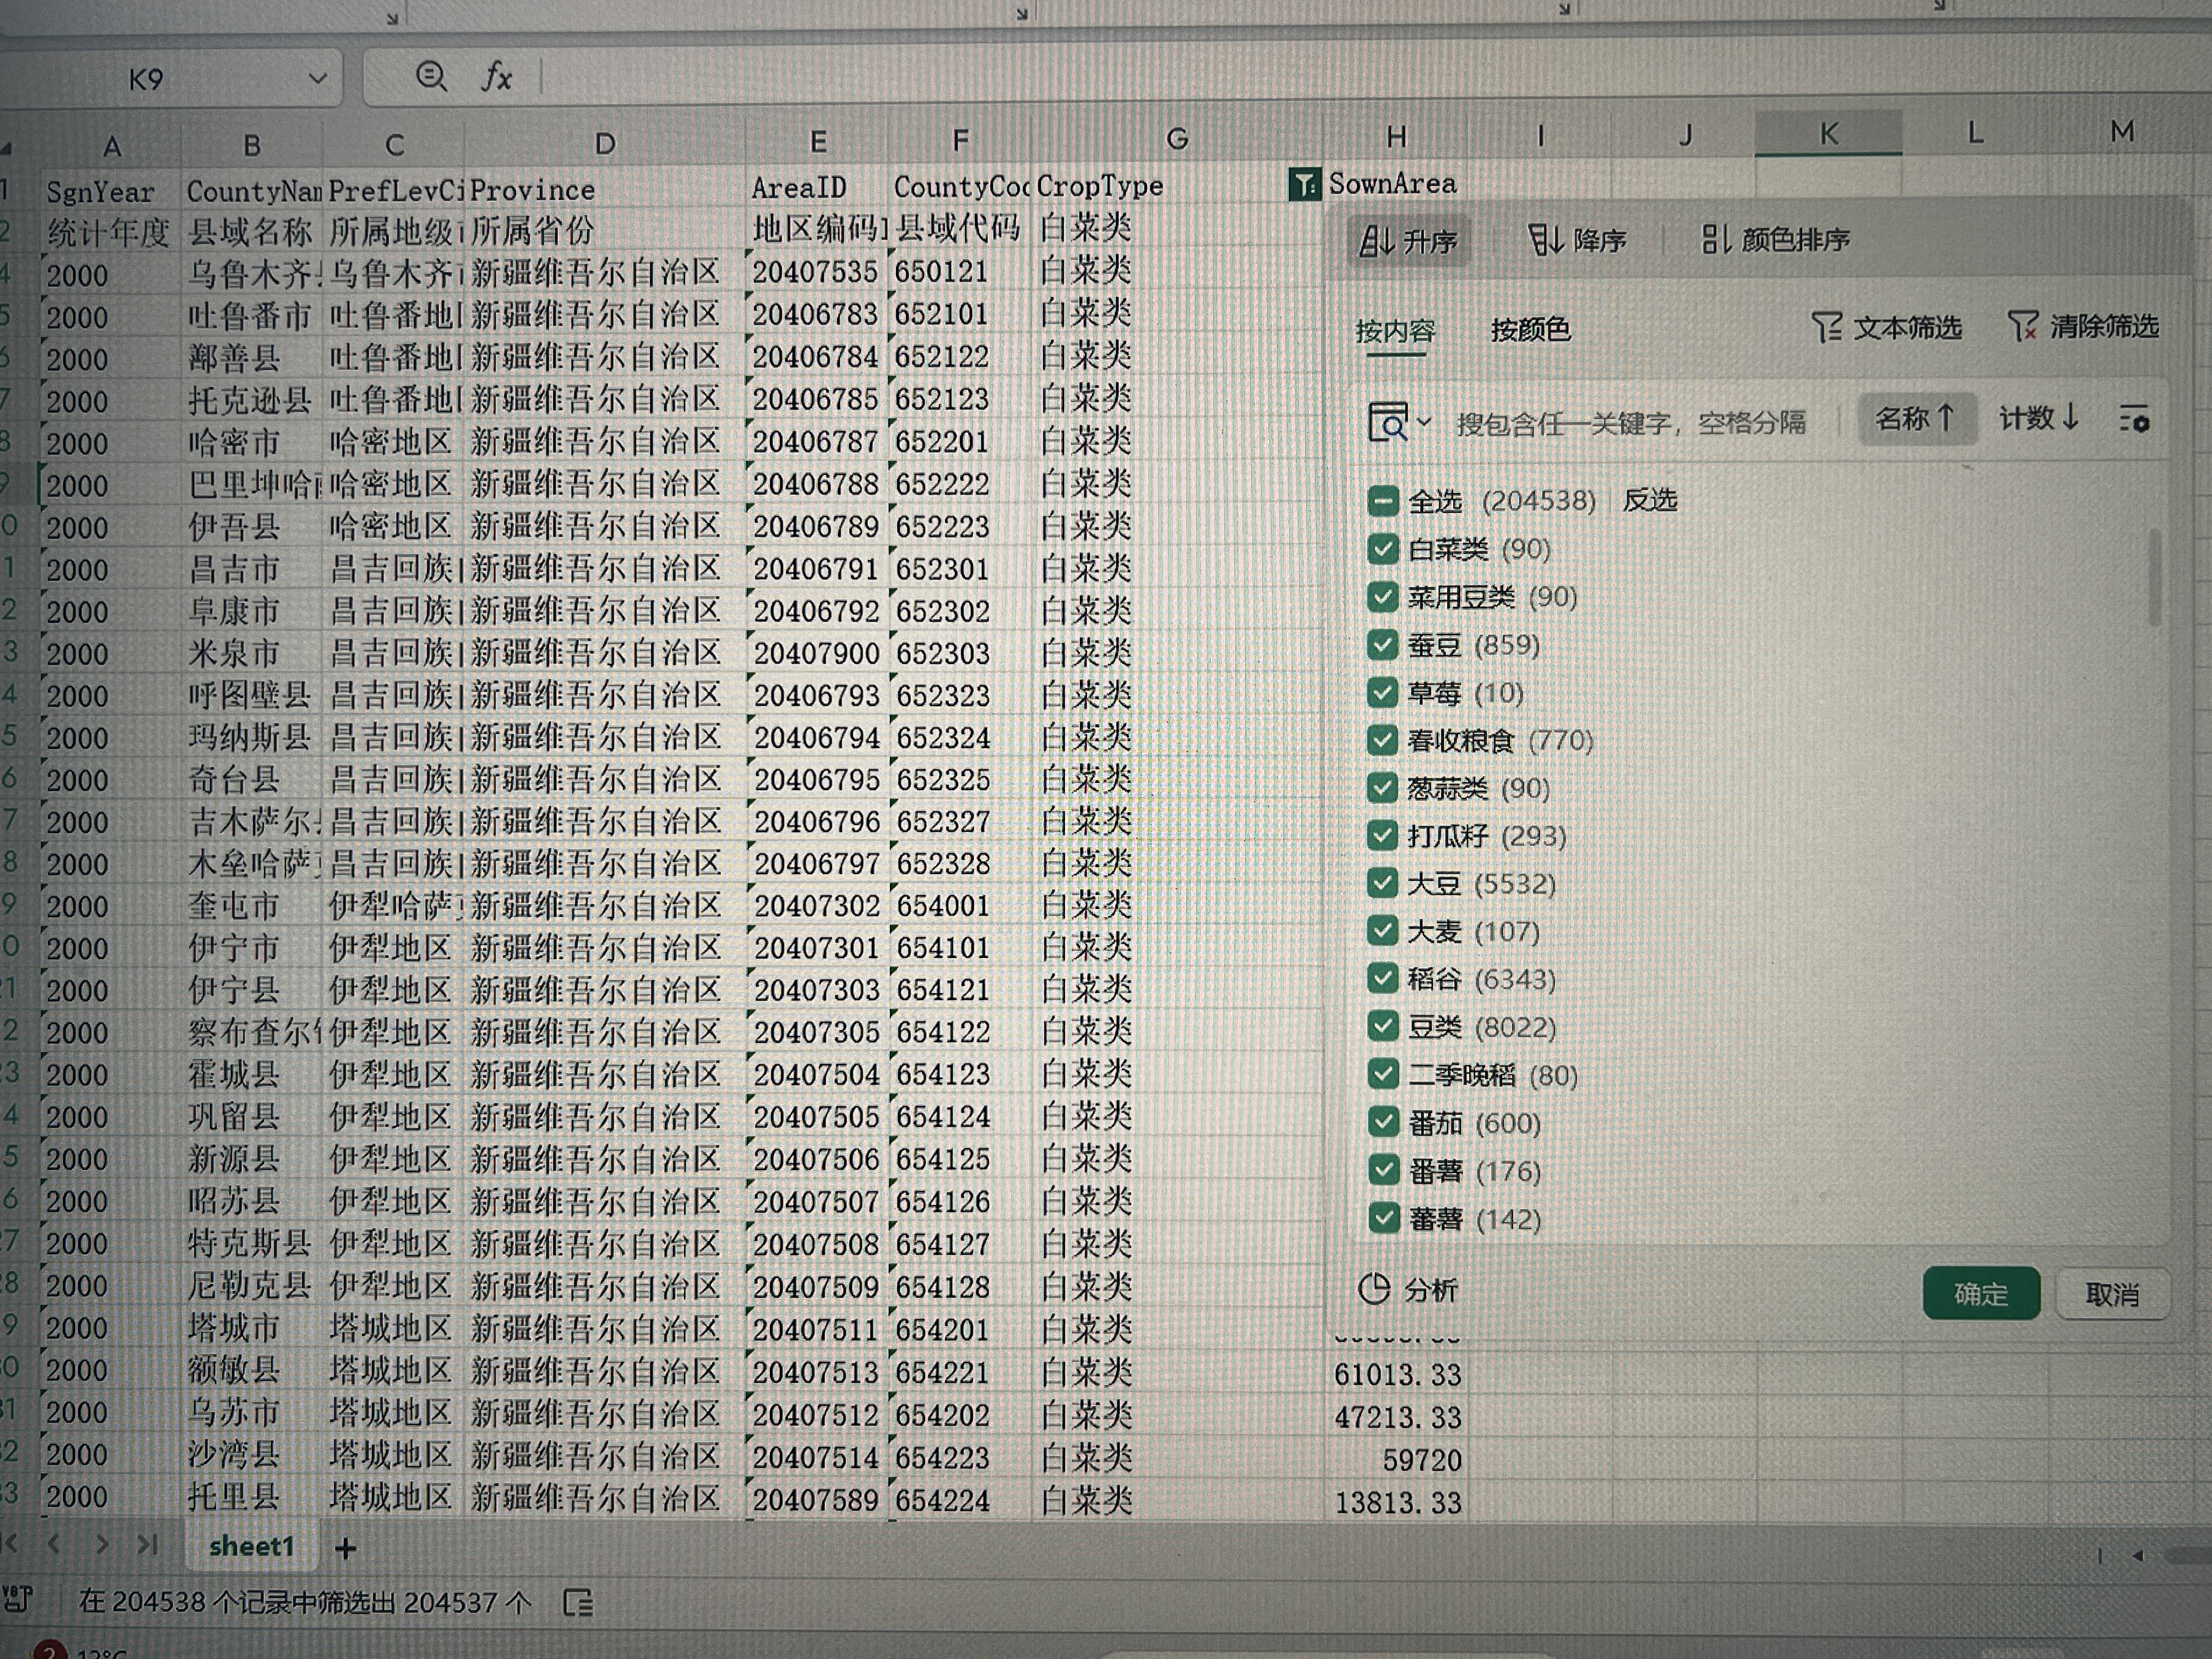Sort filter list by 计数 descending
The width and height of the screenshot is (2212, 1659).
pos(2039,418)
